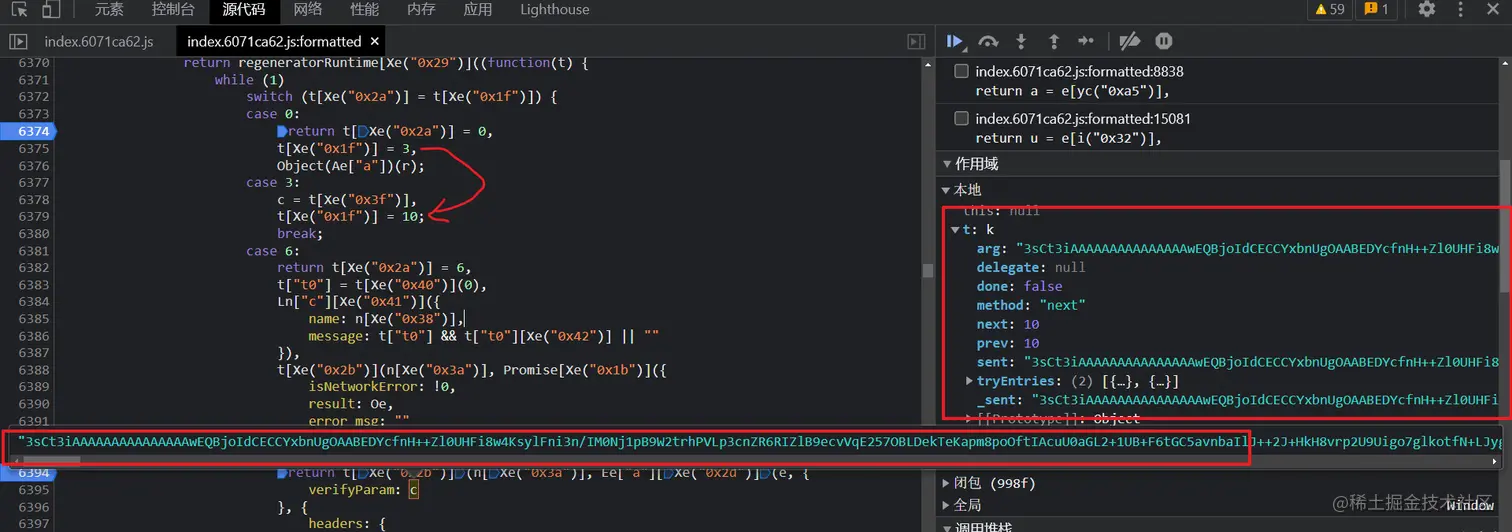Switch to the 应用 tab
This screenshot has height=532, width=1512.
click(478, 10)
